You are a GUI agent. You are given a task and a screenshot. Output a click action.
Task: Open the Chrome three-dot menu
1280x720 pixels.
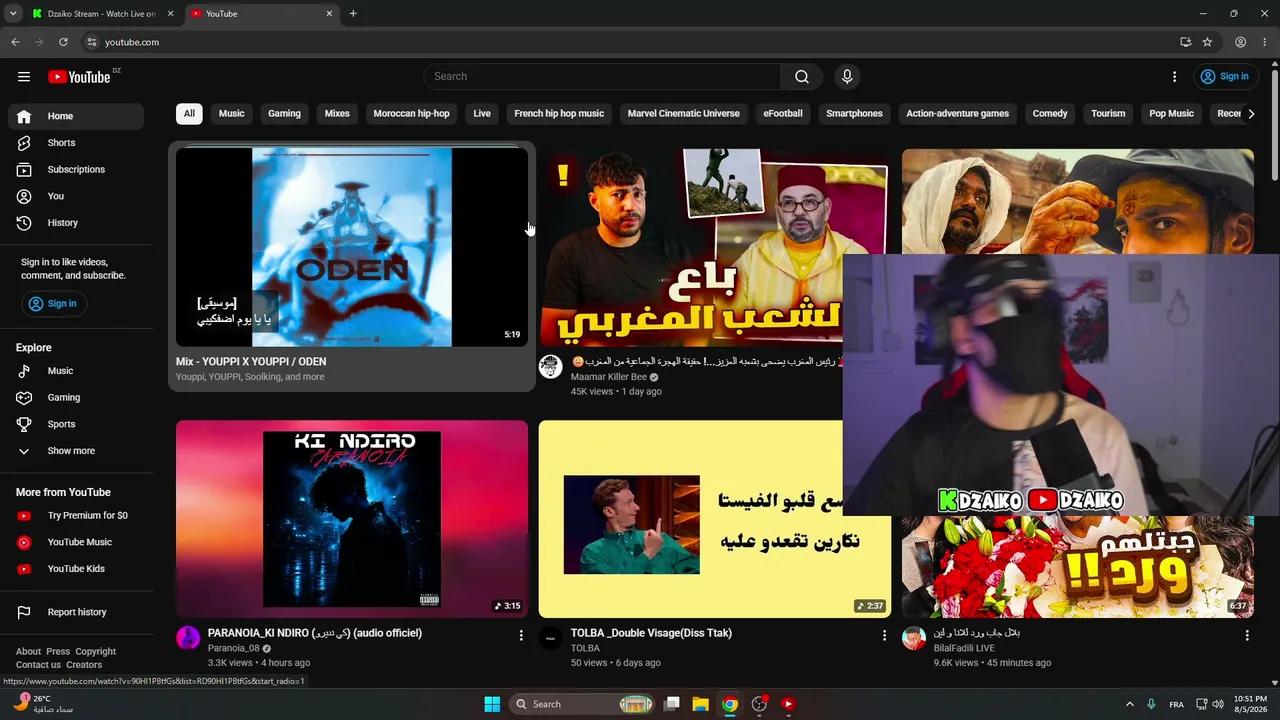pos(1265,42)
